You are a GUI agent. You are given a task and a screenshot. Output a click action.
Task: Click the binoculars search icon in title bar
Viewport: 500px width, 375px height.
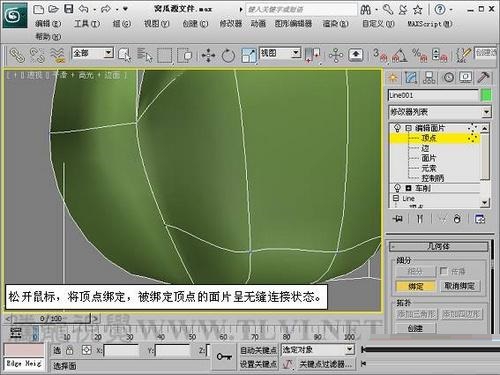tap(366, 10)
